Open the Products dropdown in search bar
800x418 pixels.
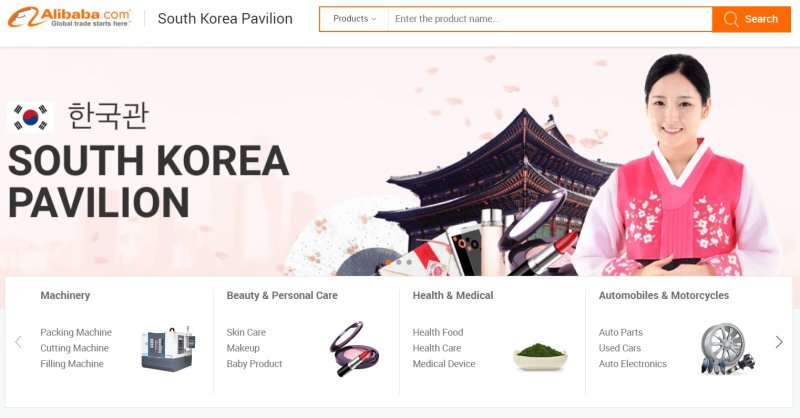[x=354, y=19]
